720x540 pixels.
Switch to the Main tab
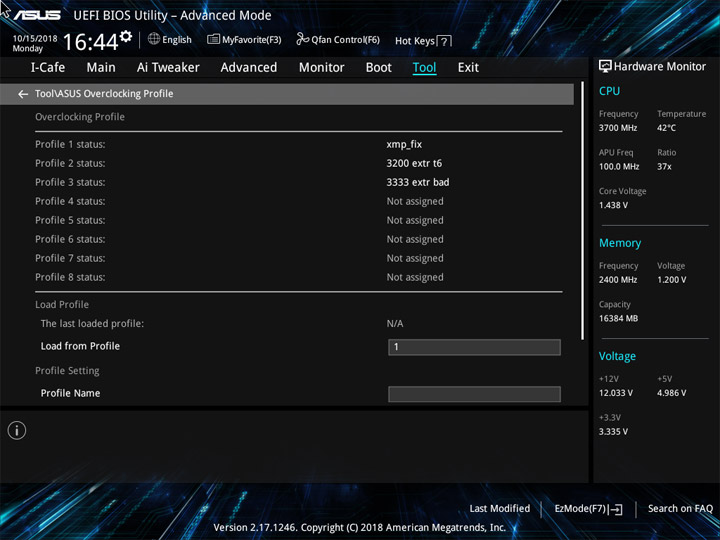point(101,68)
